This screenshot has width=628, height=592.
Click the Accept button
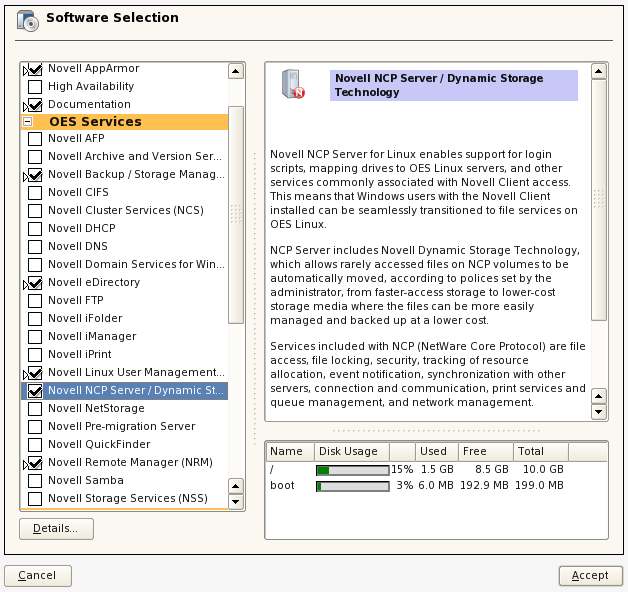tap(590, 576)
